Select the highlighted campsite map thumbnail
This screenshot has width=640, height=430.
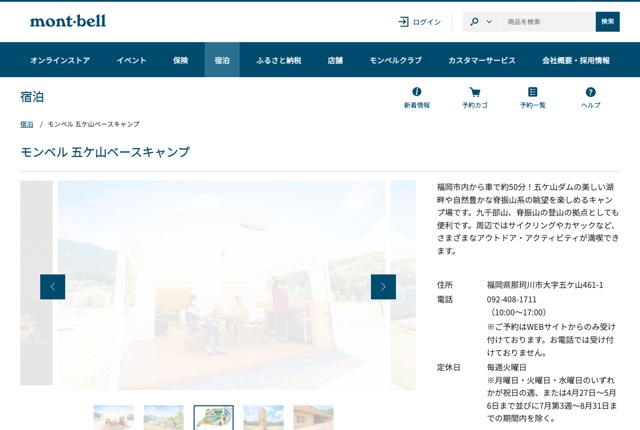point(213,417)
